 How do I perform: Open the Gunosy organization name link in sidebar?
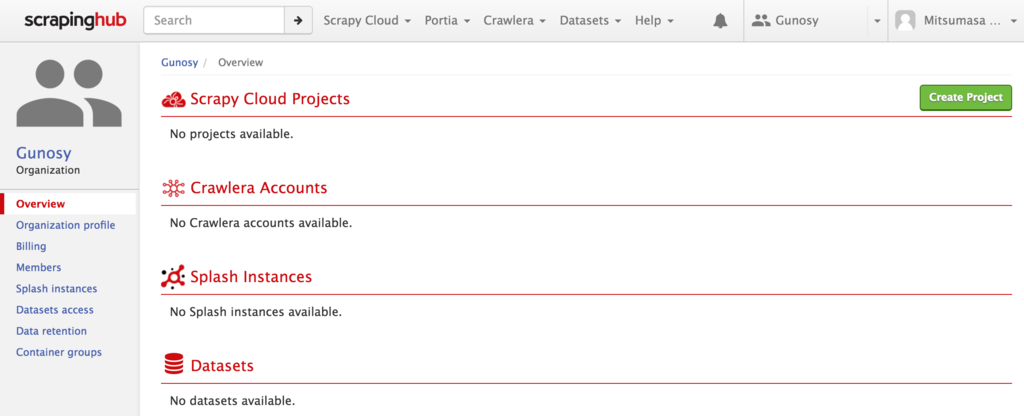coord(44,153)
